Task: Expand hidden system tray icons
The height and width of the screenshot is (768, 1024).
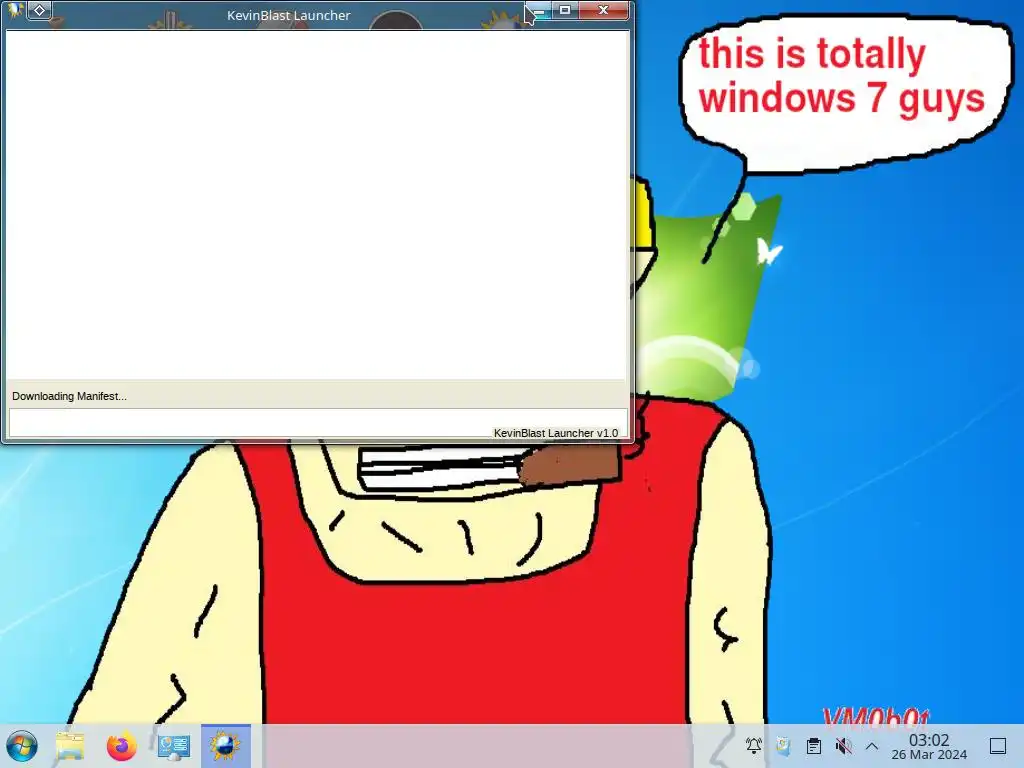Action: pyautogui.click(x=872, y=746)
